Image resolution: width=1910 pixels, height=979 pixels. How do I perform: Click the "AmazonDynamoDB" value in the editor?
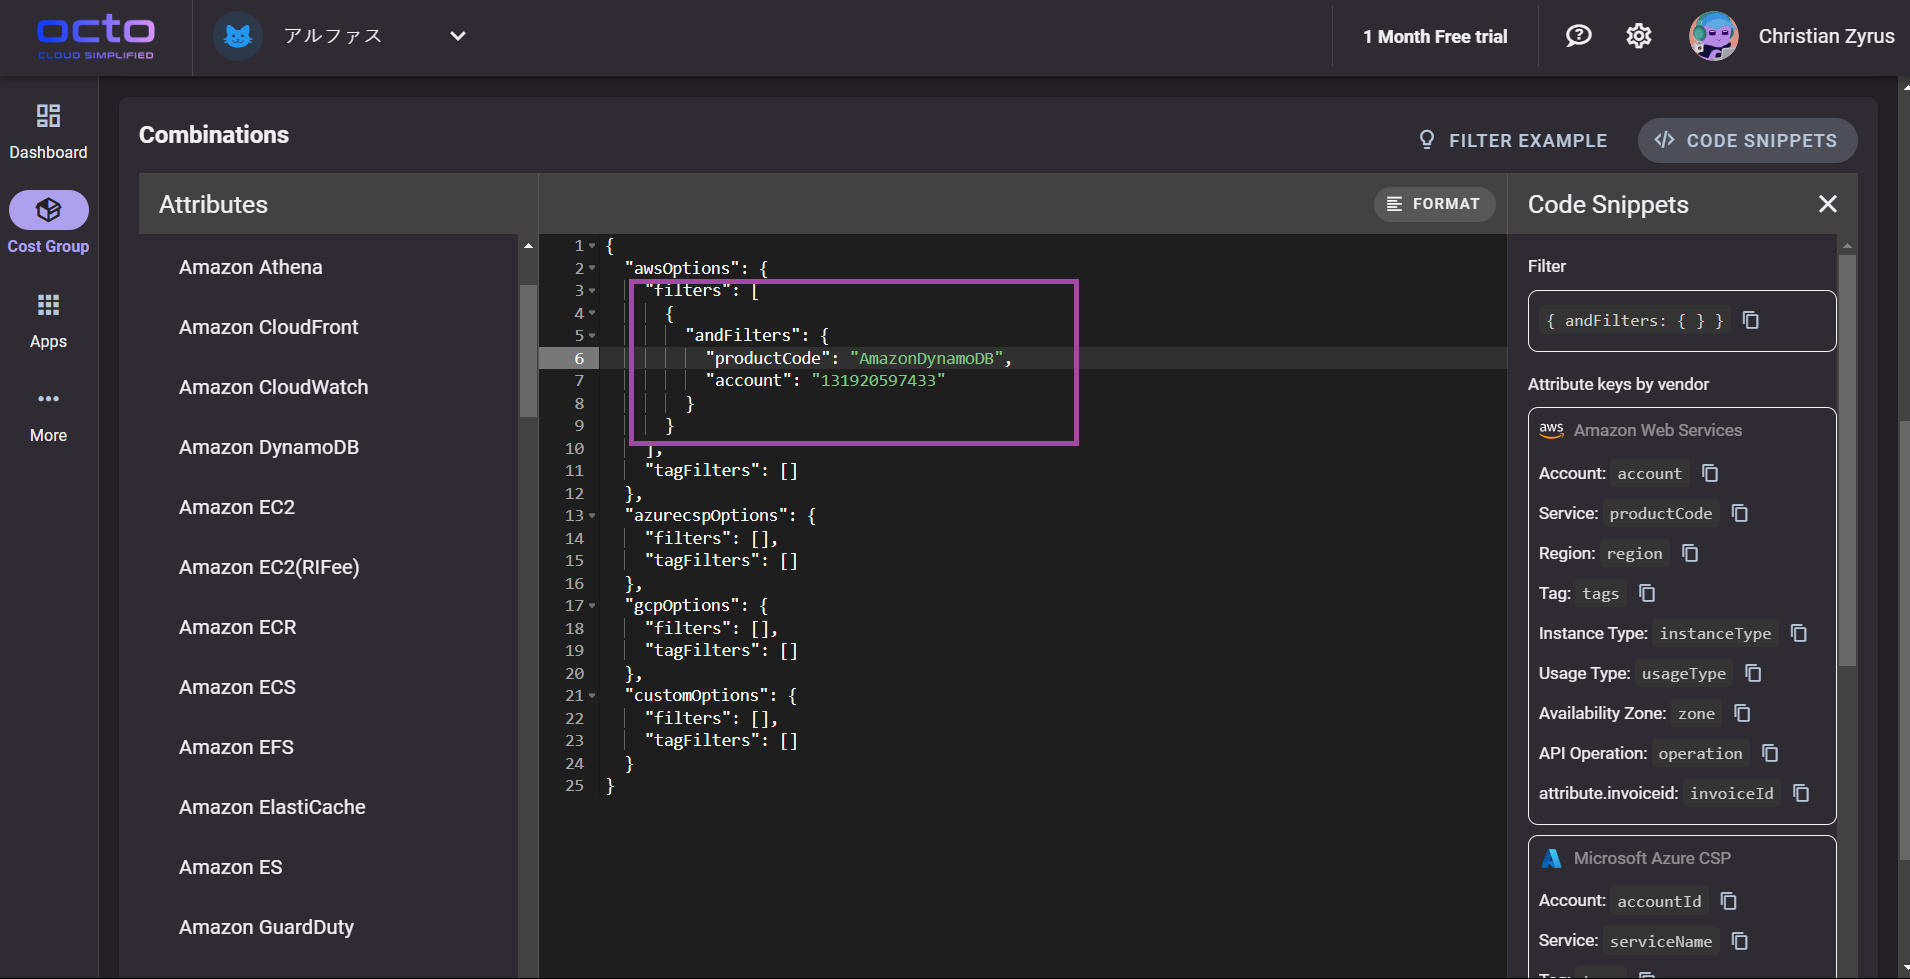[927, 358]
